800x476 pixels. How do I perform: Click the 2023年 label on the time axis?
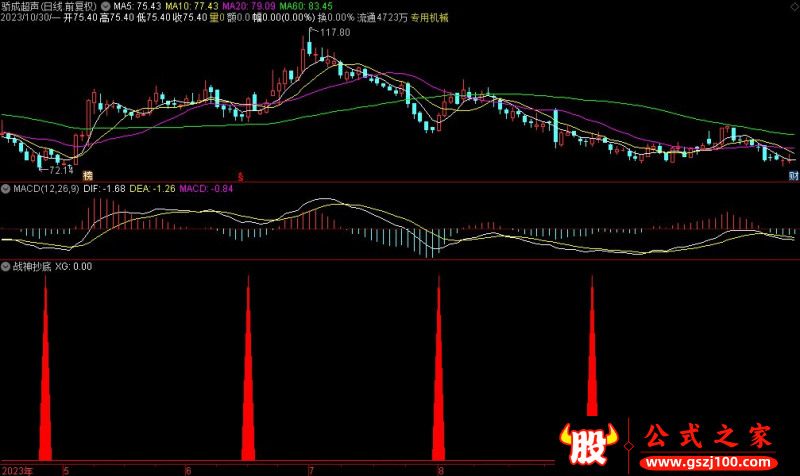click(17, 469)
